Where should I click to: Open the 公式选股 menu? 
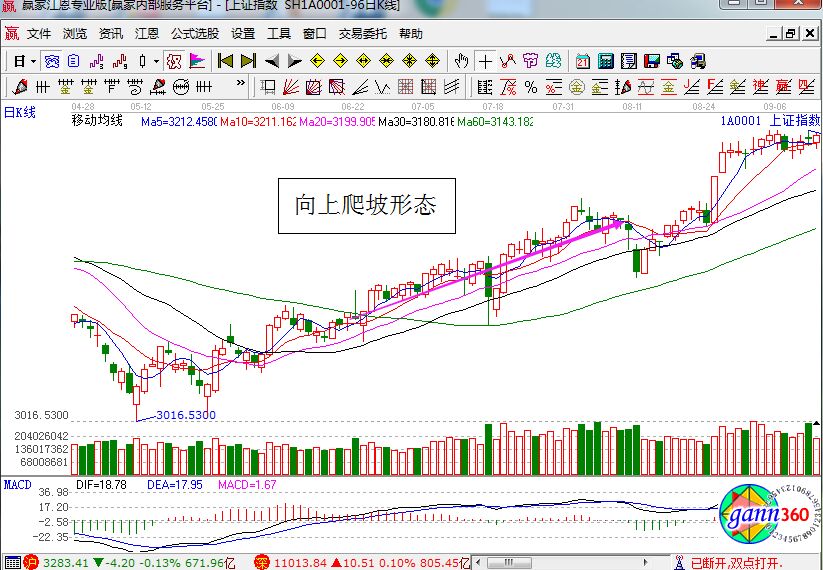(194, 33)
